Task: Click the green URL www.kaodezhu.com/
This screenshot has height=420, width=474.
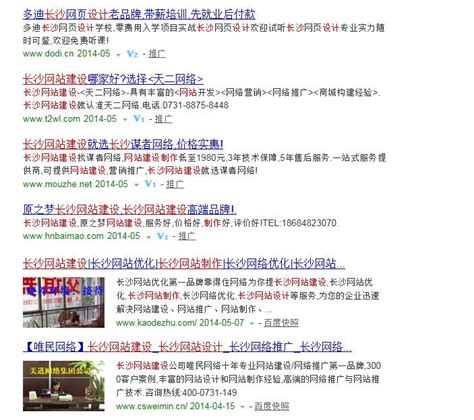Action: pyautogui.click(x=156, y=323)
